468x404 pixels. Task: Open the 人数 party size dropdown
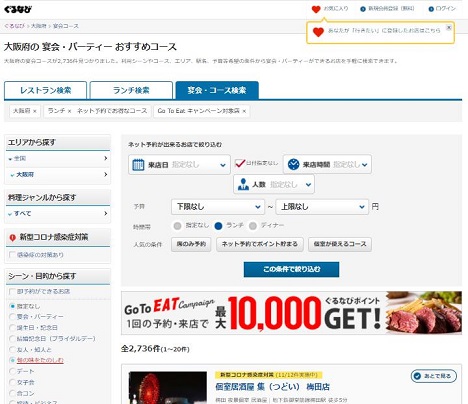point(274,184)
